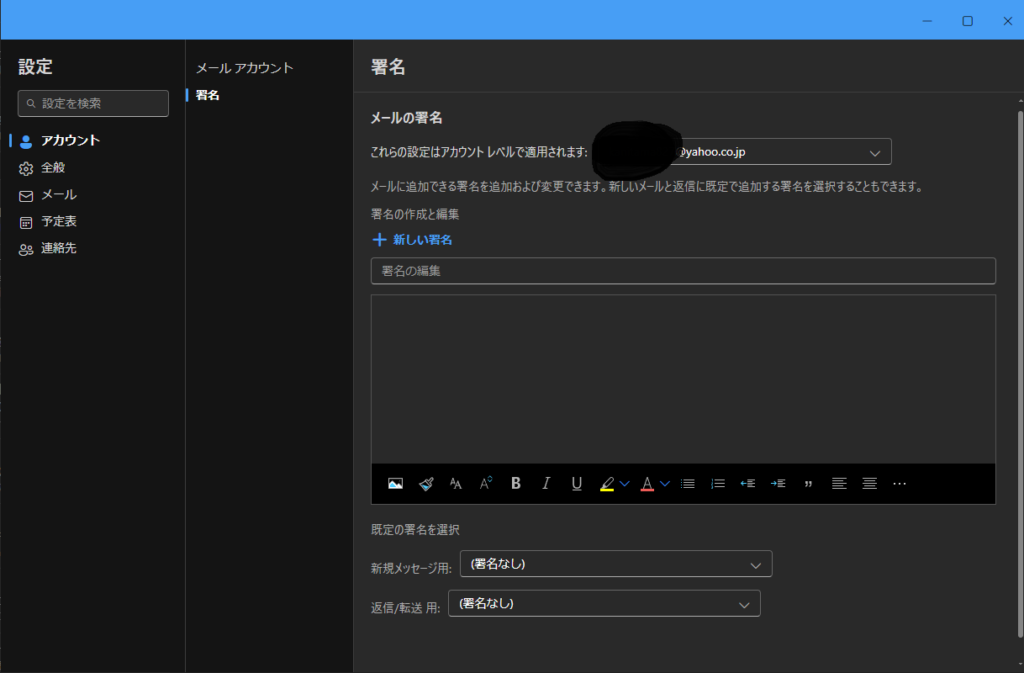Expand the highlight color dropdown arrow
Screen dimensions: 1024x673
(x=625, y=484)
